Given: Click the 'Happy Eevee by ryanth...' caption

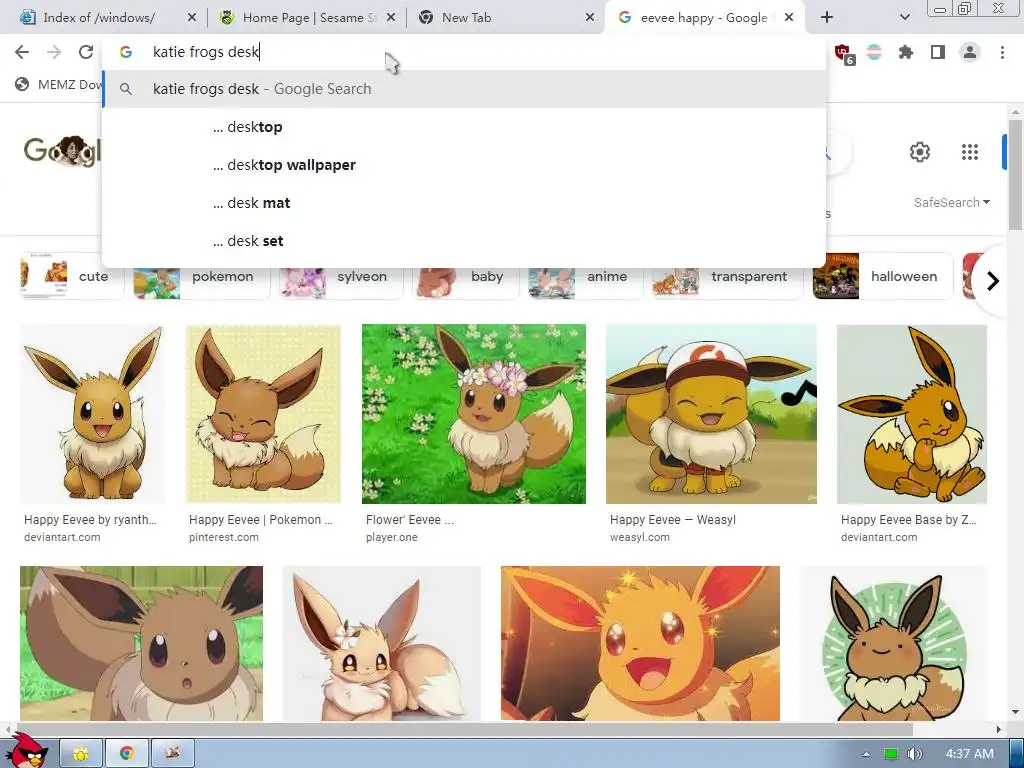Looking at the screenshot, I should tap(90, 520).
